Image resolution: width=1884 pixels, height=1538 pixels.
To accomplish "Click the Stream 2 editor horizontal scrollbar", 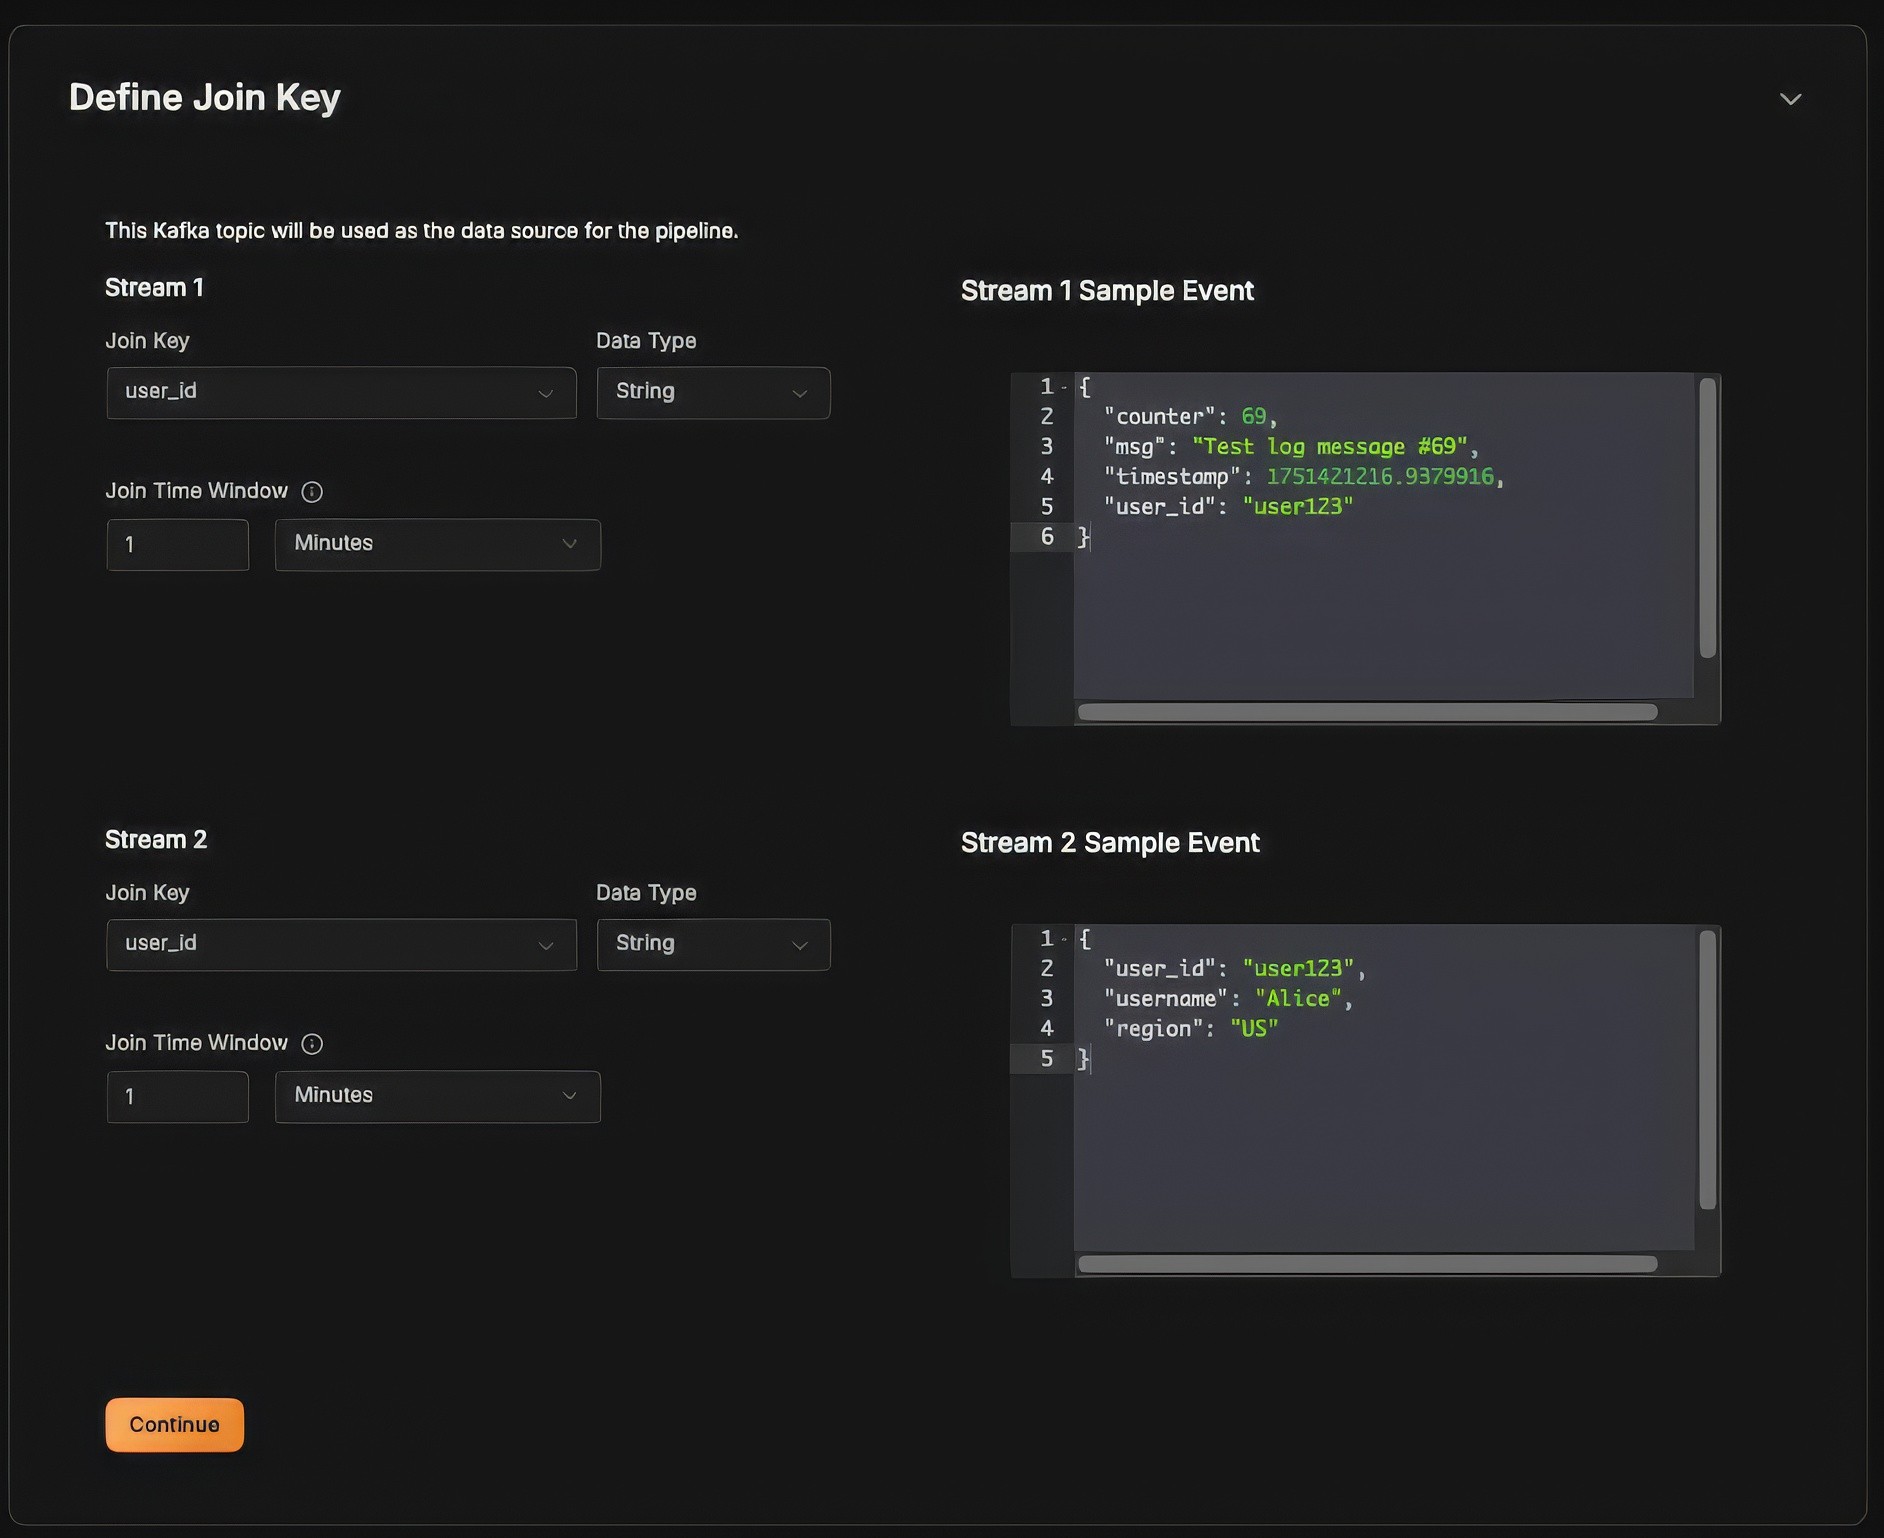I will (1367, 1264).
